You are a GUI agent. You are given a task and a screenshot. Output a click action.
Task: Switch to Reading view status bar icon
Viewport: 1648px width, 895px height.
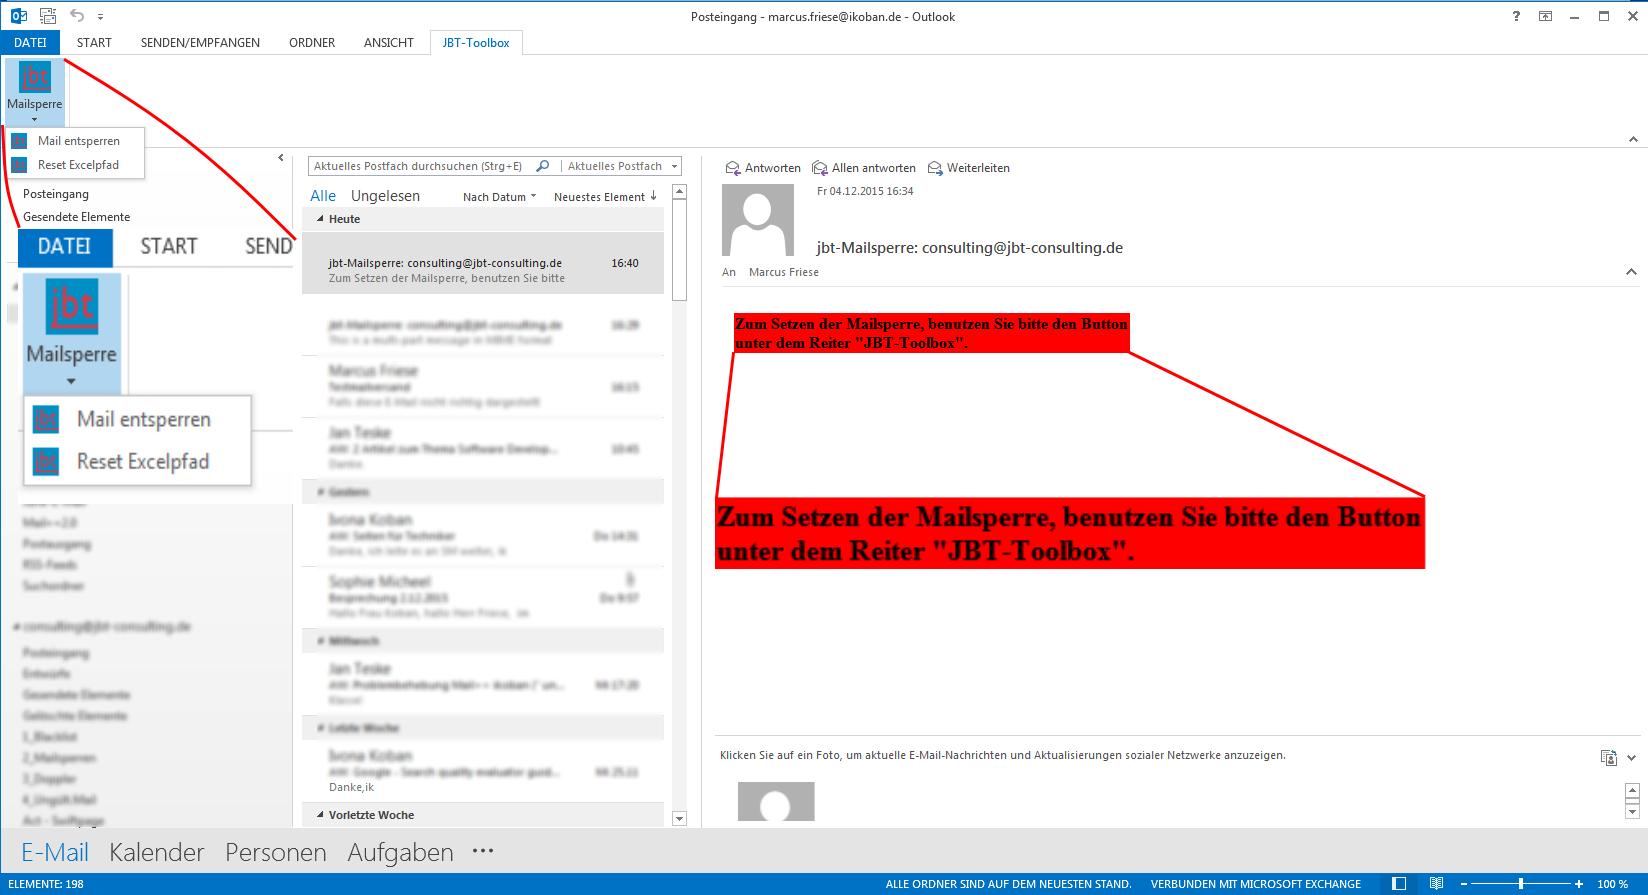pyautogui.click(x=1436, y=884)
